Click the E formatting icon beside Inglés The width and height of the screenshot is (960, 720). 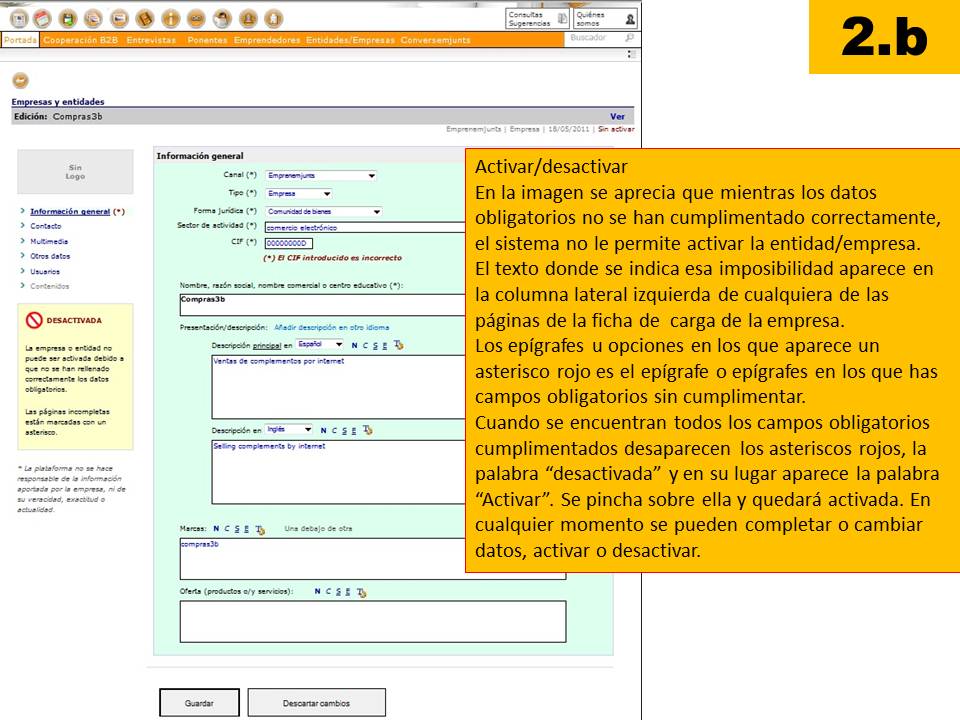tap(354, 429)
